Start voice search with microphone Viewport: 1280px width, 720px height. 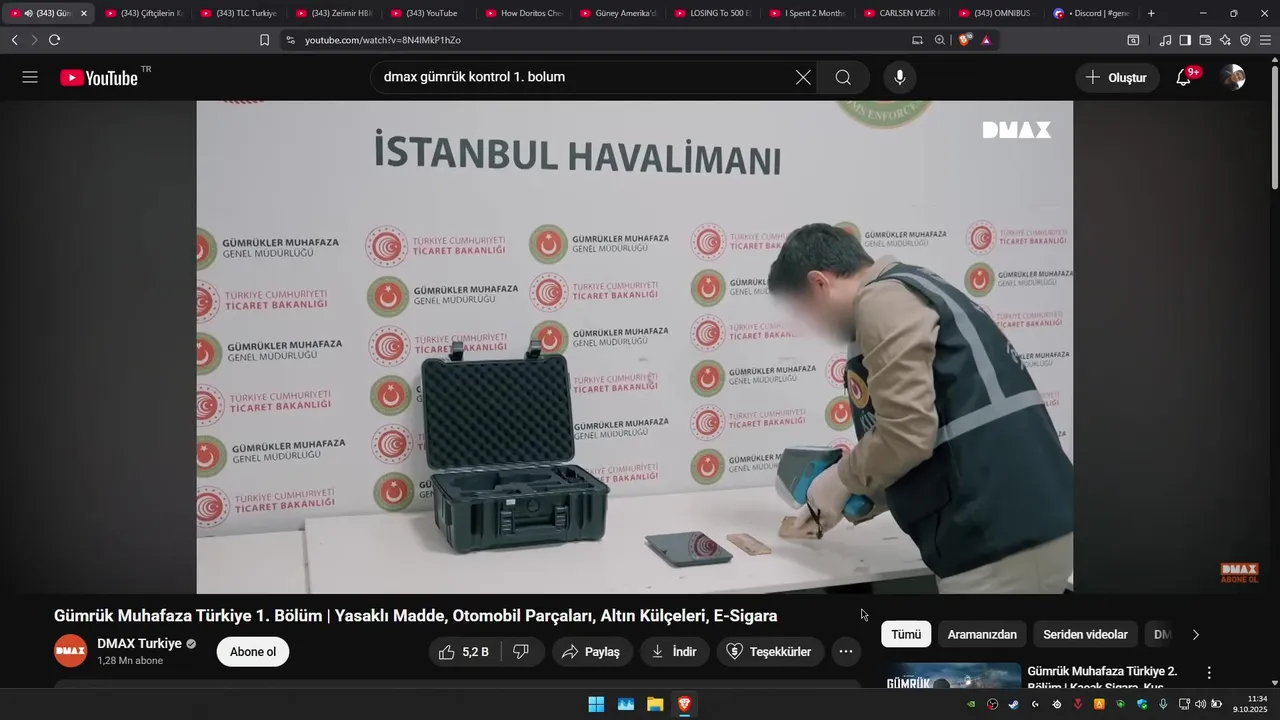tap(900, 77)
